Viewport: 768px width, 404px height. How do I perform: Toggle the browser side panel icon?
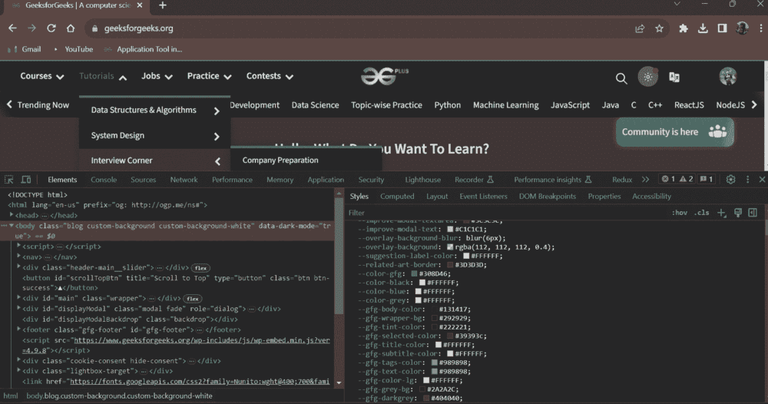coord(722,28)
